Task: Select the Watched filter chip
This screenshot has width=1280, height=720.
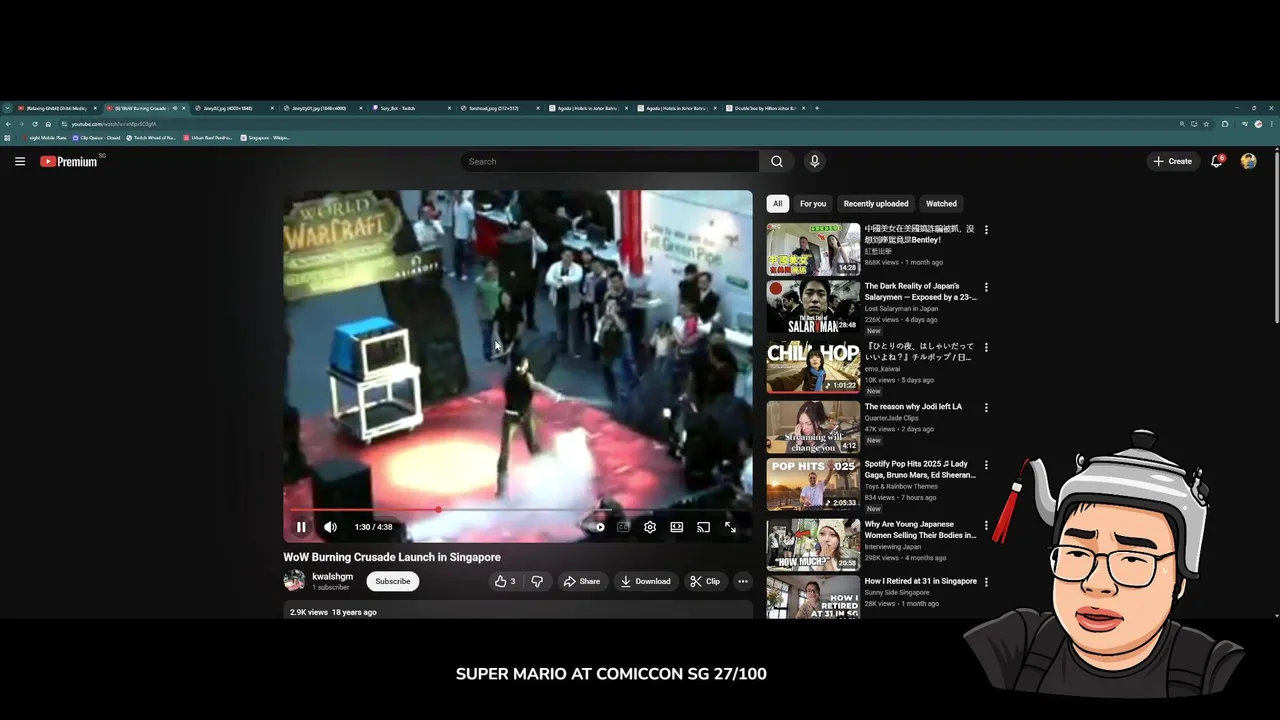Action: 941,204
